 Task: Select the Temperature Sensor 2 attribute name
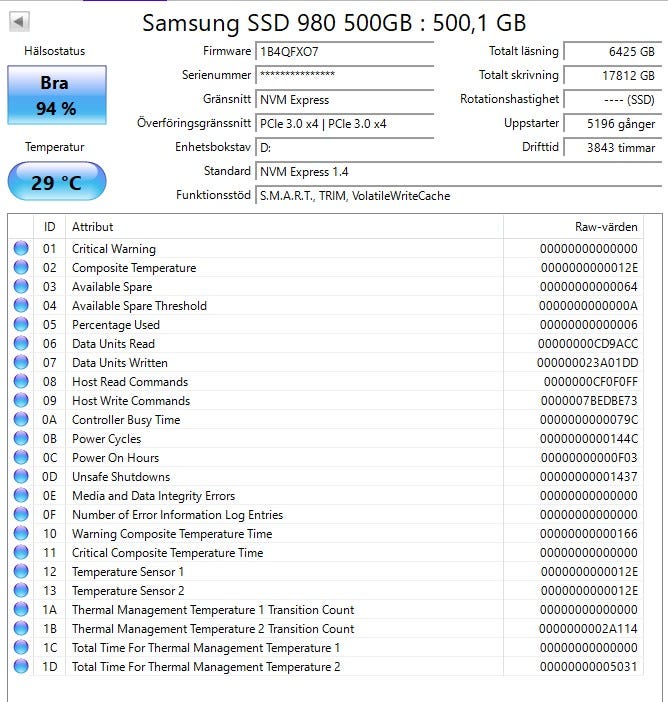pyautogui.click(x=128, y=591)
